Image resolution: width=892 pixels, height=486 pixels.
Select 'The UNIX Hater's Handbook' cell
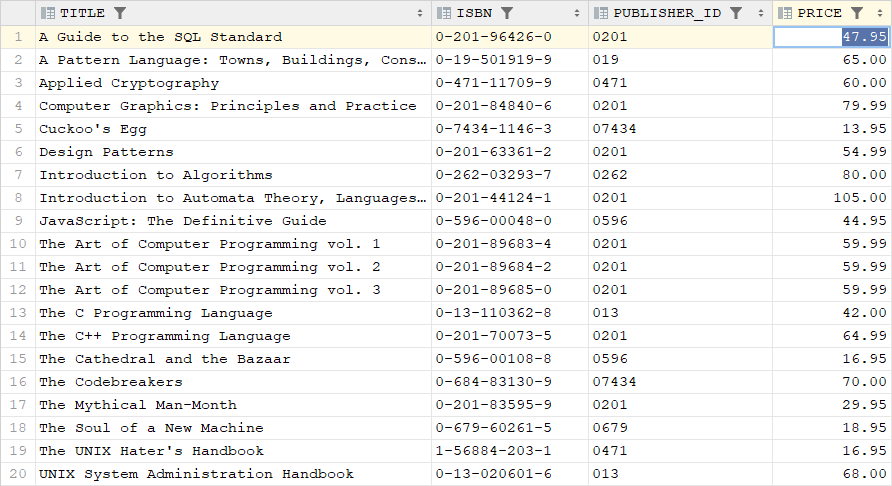click(x=233, y=451)
